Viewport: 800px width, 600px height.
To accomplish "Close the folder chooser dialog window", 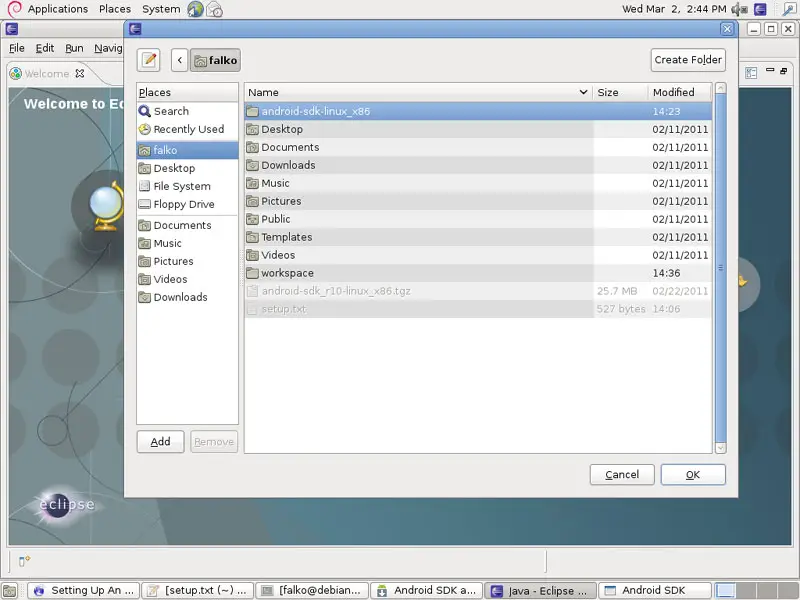I will coord(727,29).
